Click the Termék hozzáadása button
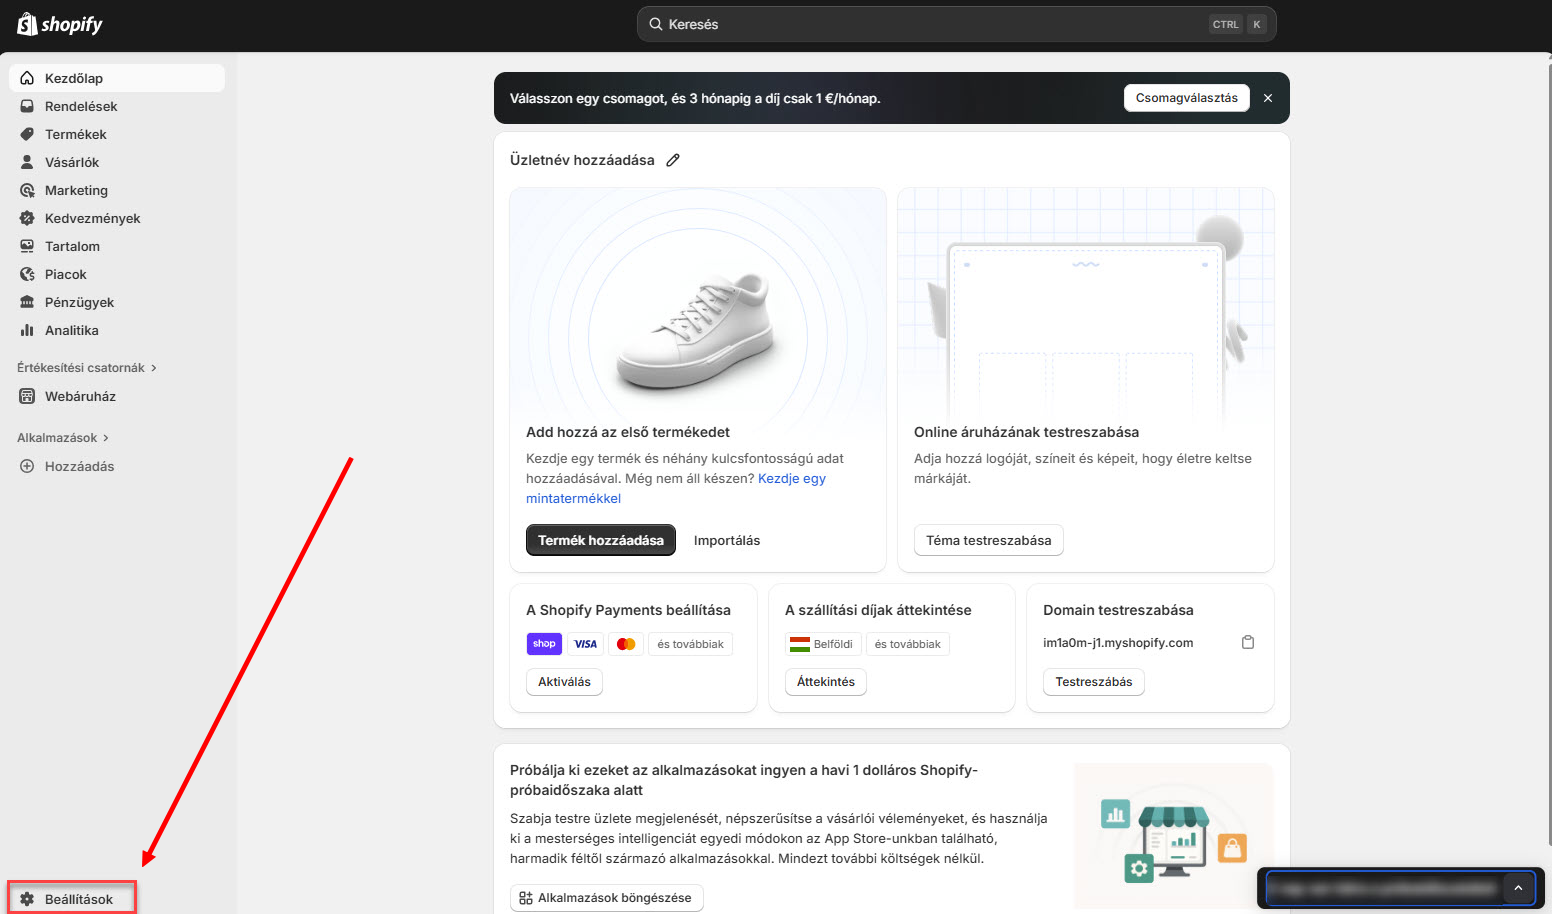The width and height of the screenshot is (1552, 914). coord(600,540)
